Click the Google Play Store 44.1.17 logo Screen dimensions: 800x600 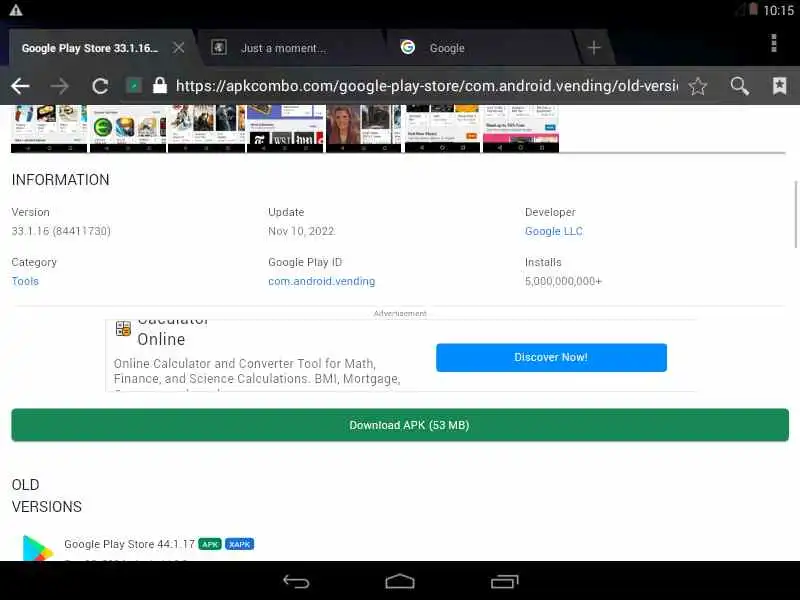[38, 548]
